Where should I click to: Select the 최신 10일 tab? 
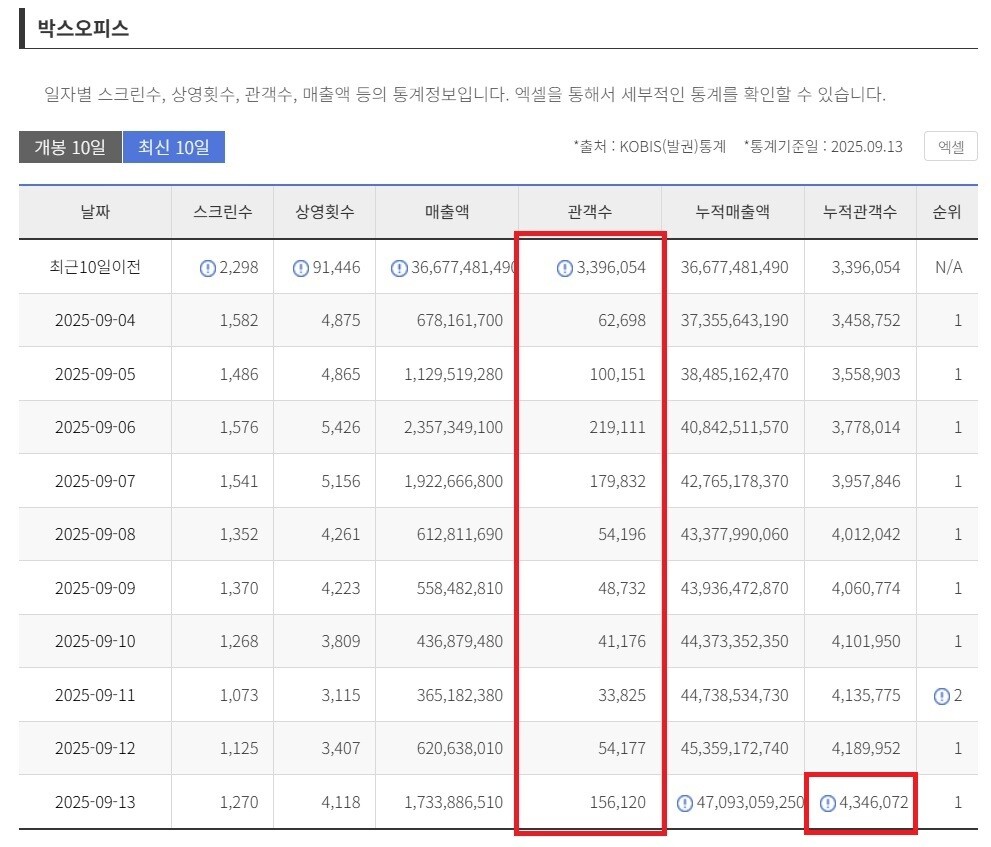click(174, 147)
